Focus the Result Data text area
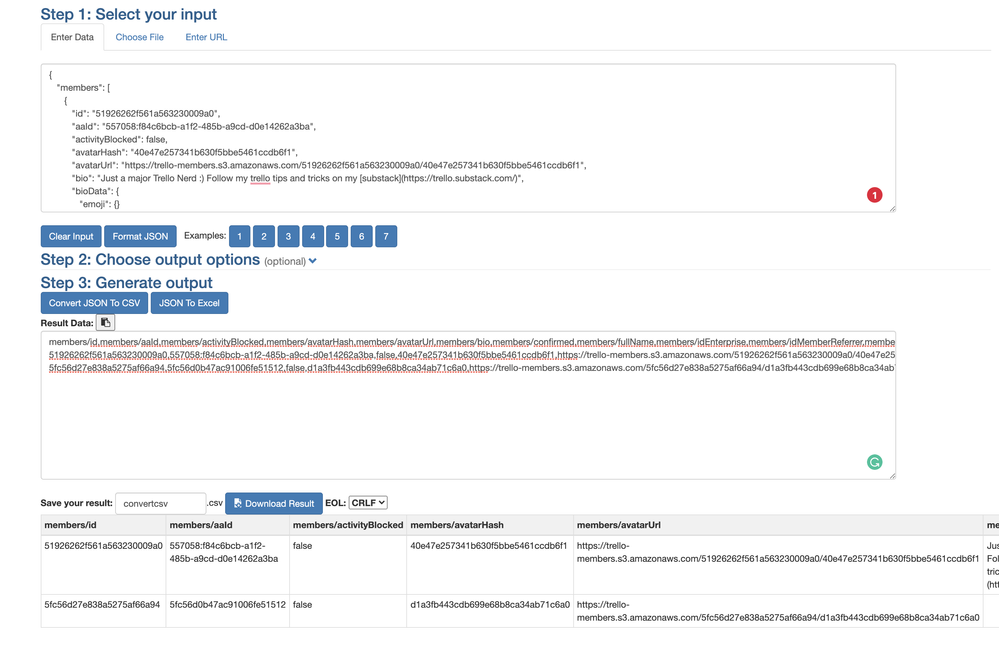This screenshot has width=999, height=657. pos(468,405)
